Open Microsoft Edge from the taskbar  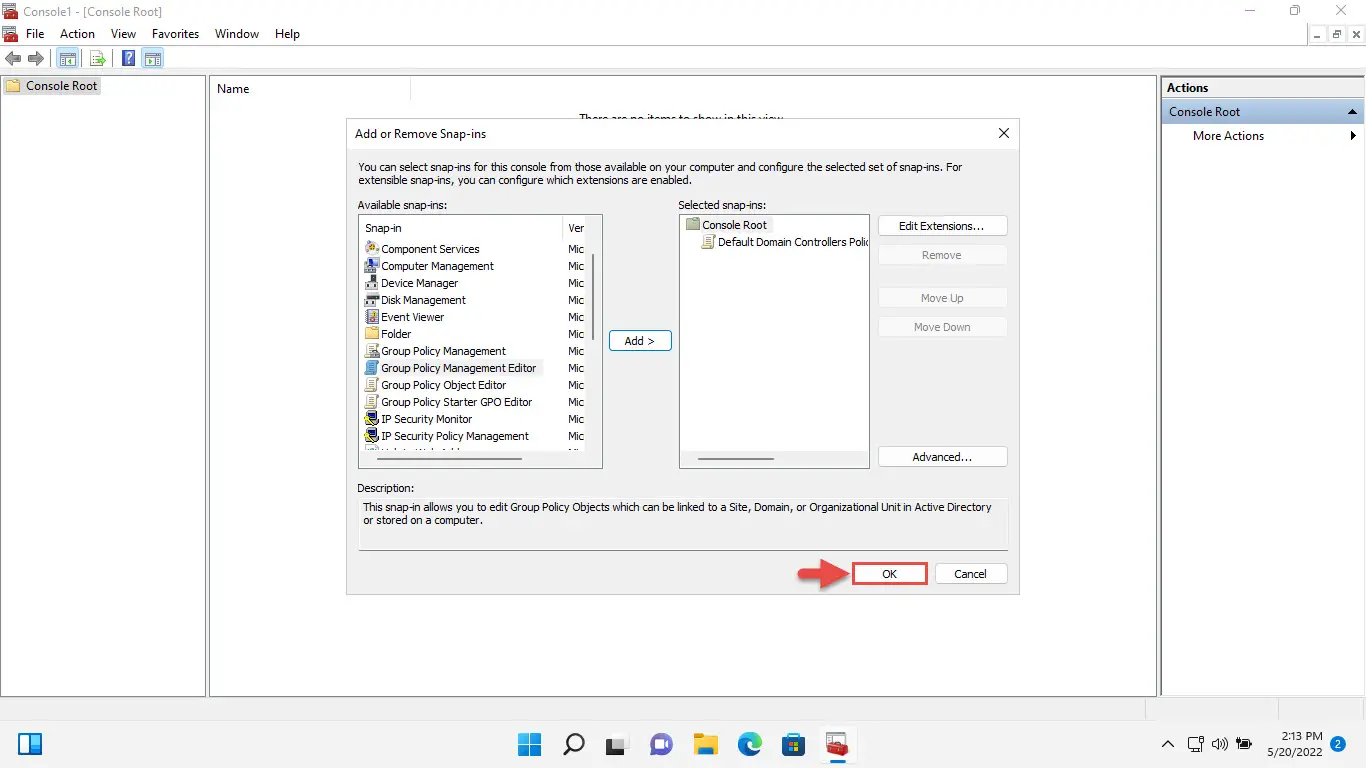coord(749,744)
